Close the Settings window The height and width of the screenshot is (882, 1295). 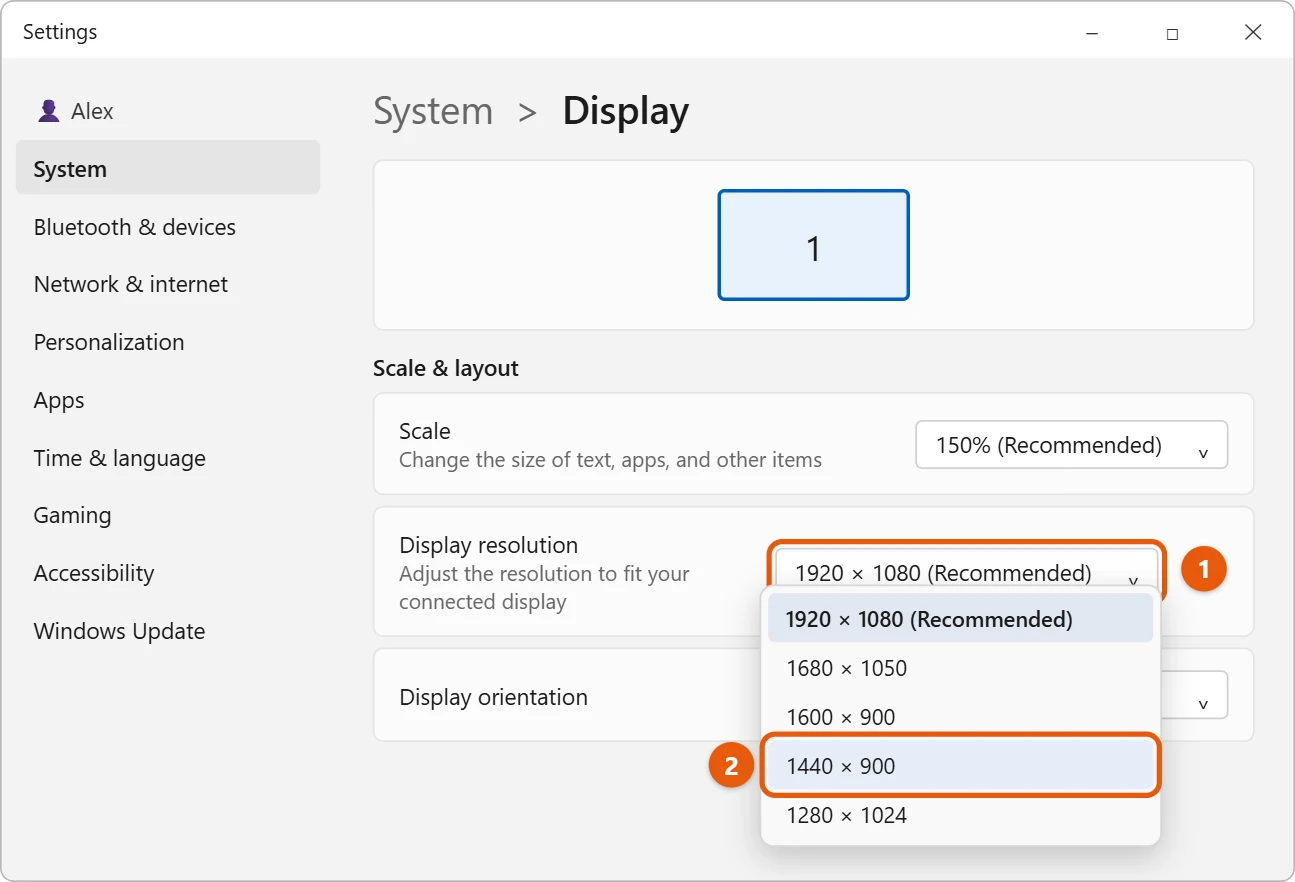click(x=1253, y=33)
